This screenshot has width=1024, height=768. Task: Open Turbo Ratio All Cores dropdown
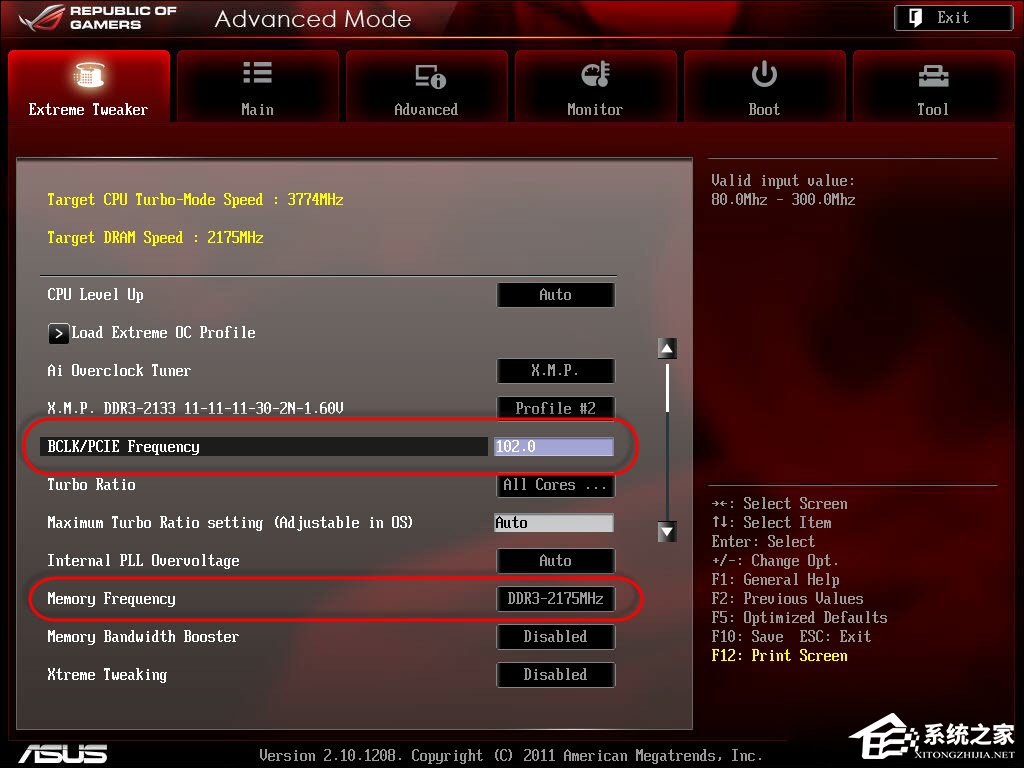coord(556,485)
